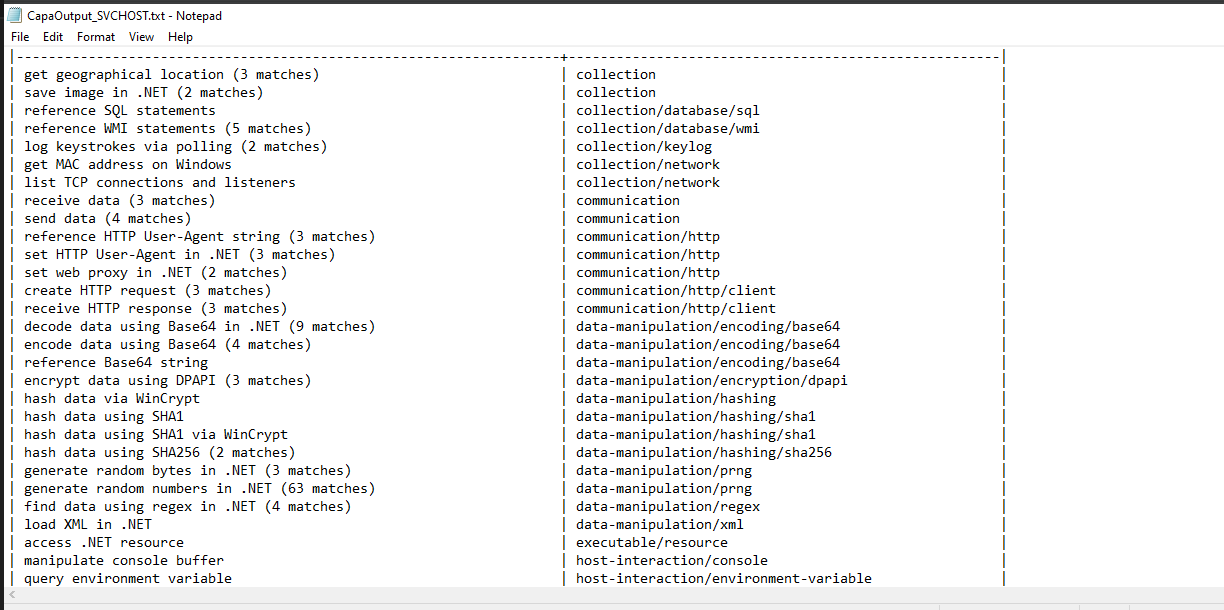Click the 'collection/keylog' namespace text
This screenshot has height=610, width=1224.
pyautogui.click(x=644, y=146)
